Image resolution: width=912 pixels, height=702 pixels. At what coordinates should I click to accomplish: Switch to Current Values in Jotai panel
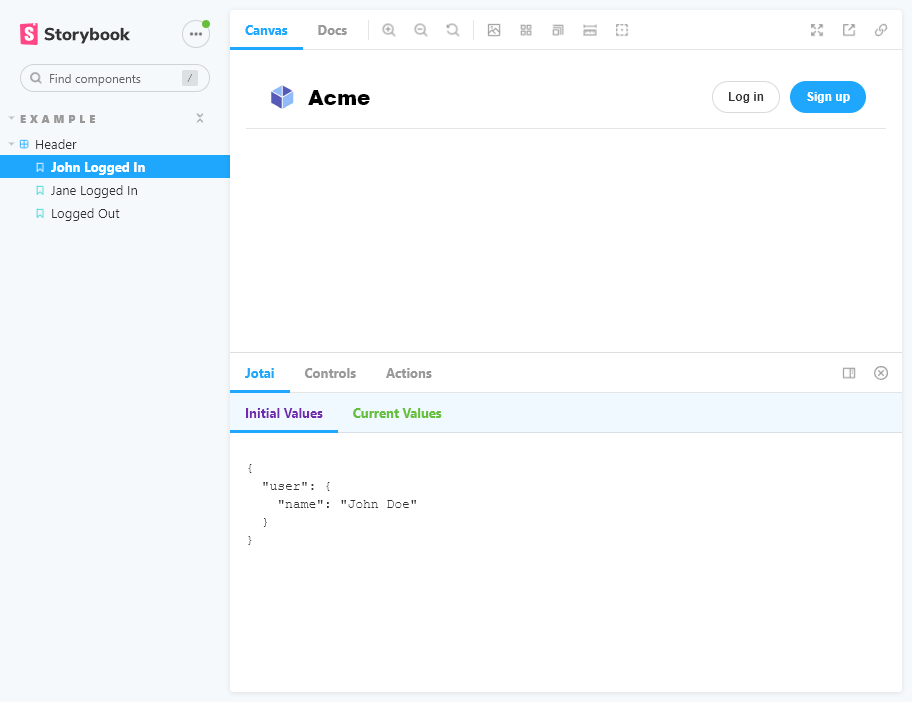[x=396, y=412]
